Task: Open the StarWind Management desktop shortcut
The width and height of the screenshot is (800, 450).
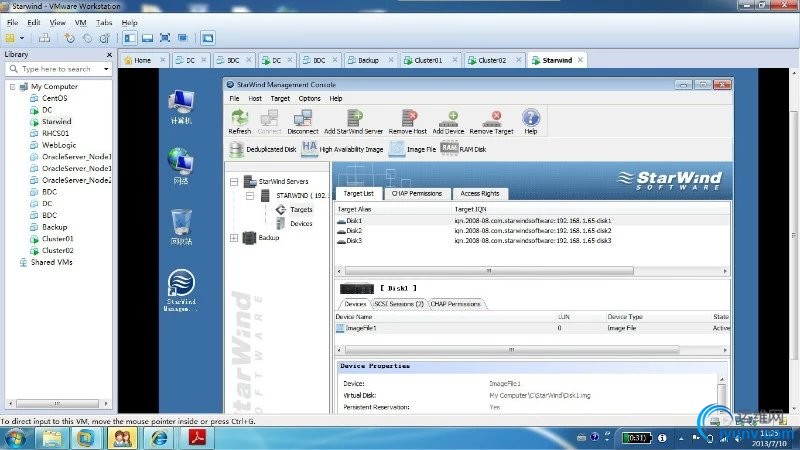Action: pos(181,290)
